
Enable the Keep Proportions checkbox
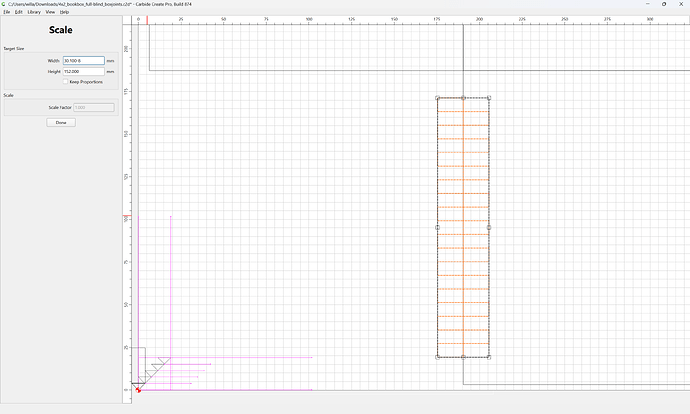tap(66, 82)
